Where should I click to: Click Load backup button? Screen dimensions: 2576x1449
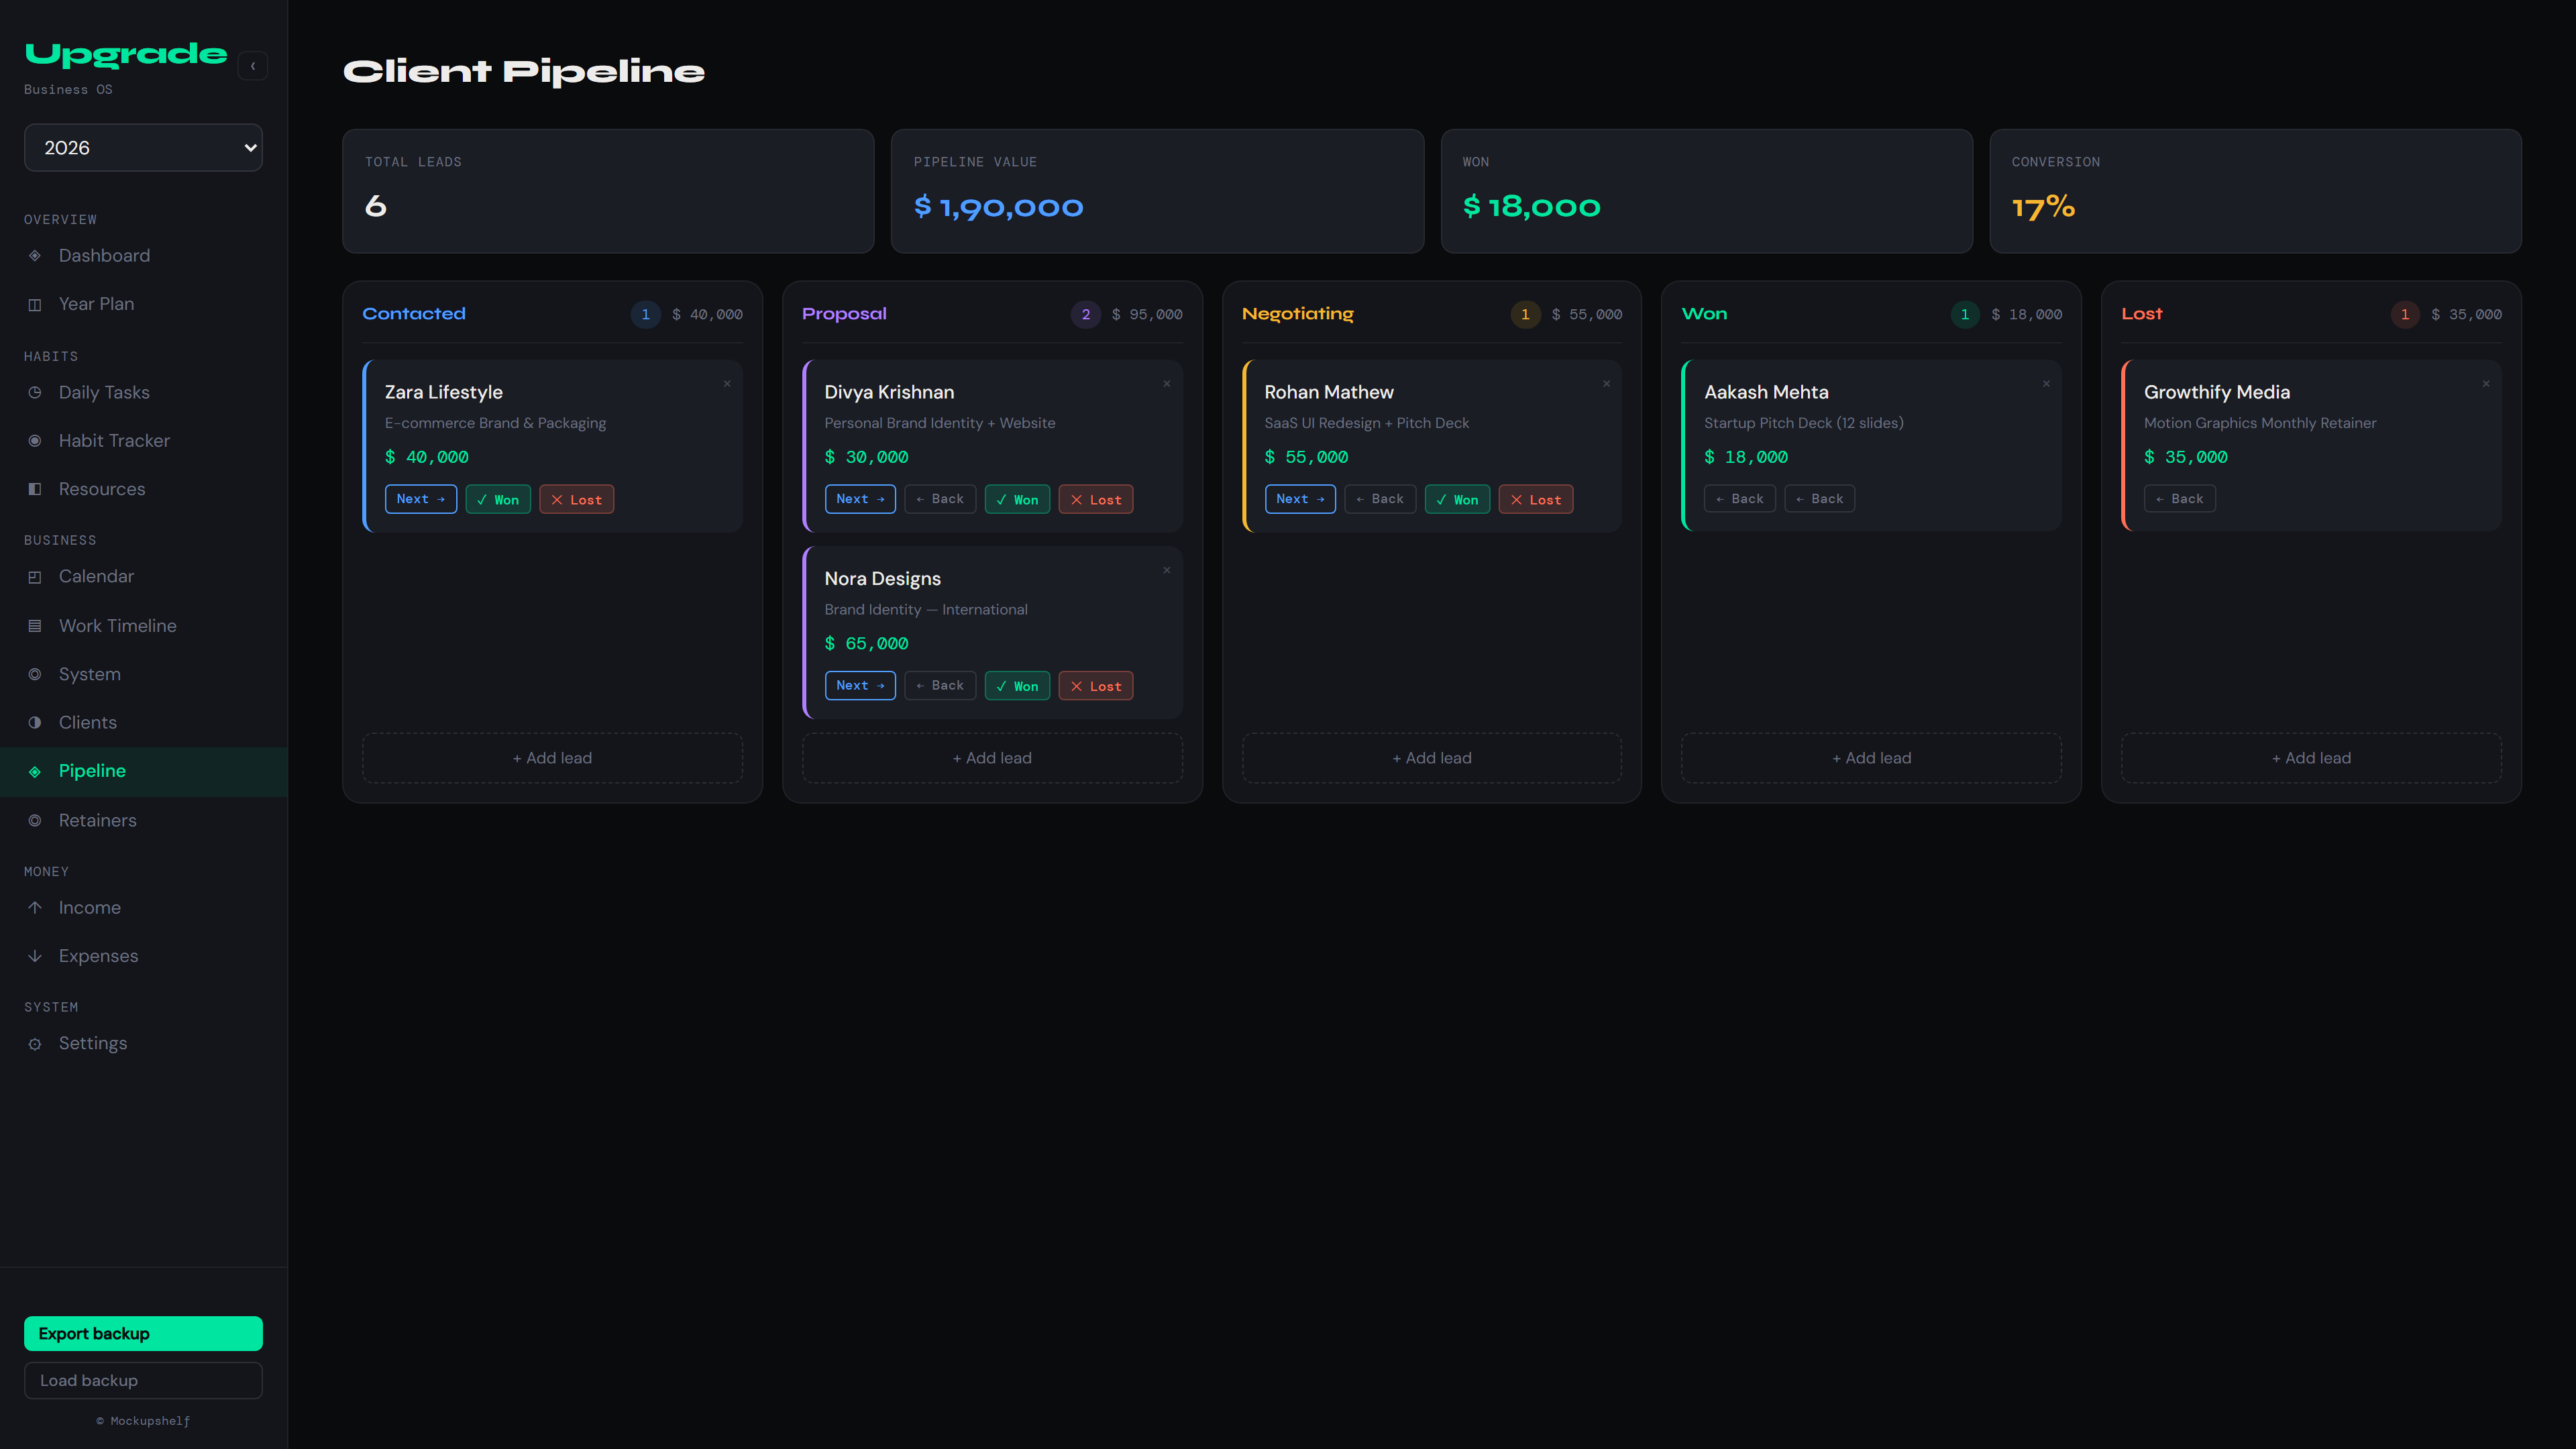143,1380
